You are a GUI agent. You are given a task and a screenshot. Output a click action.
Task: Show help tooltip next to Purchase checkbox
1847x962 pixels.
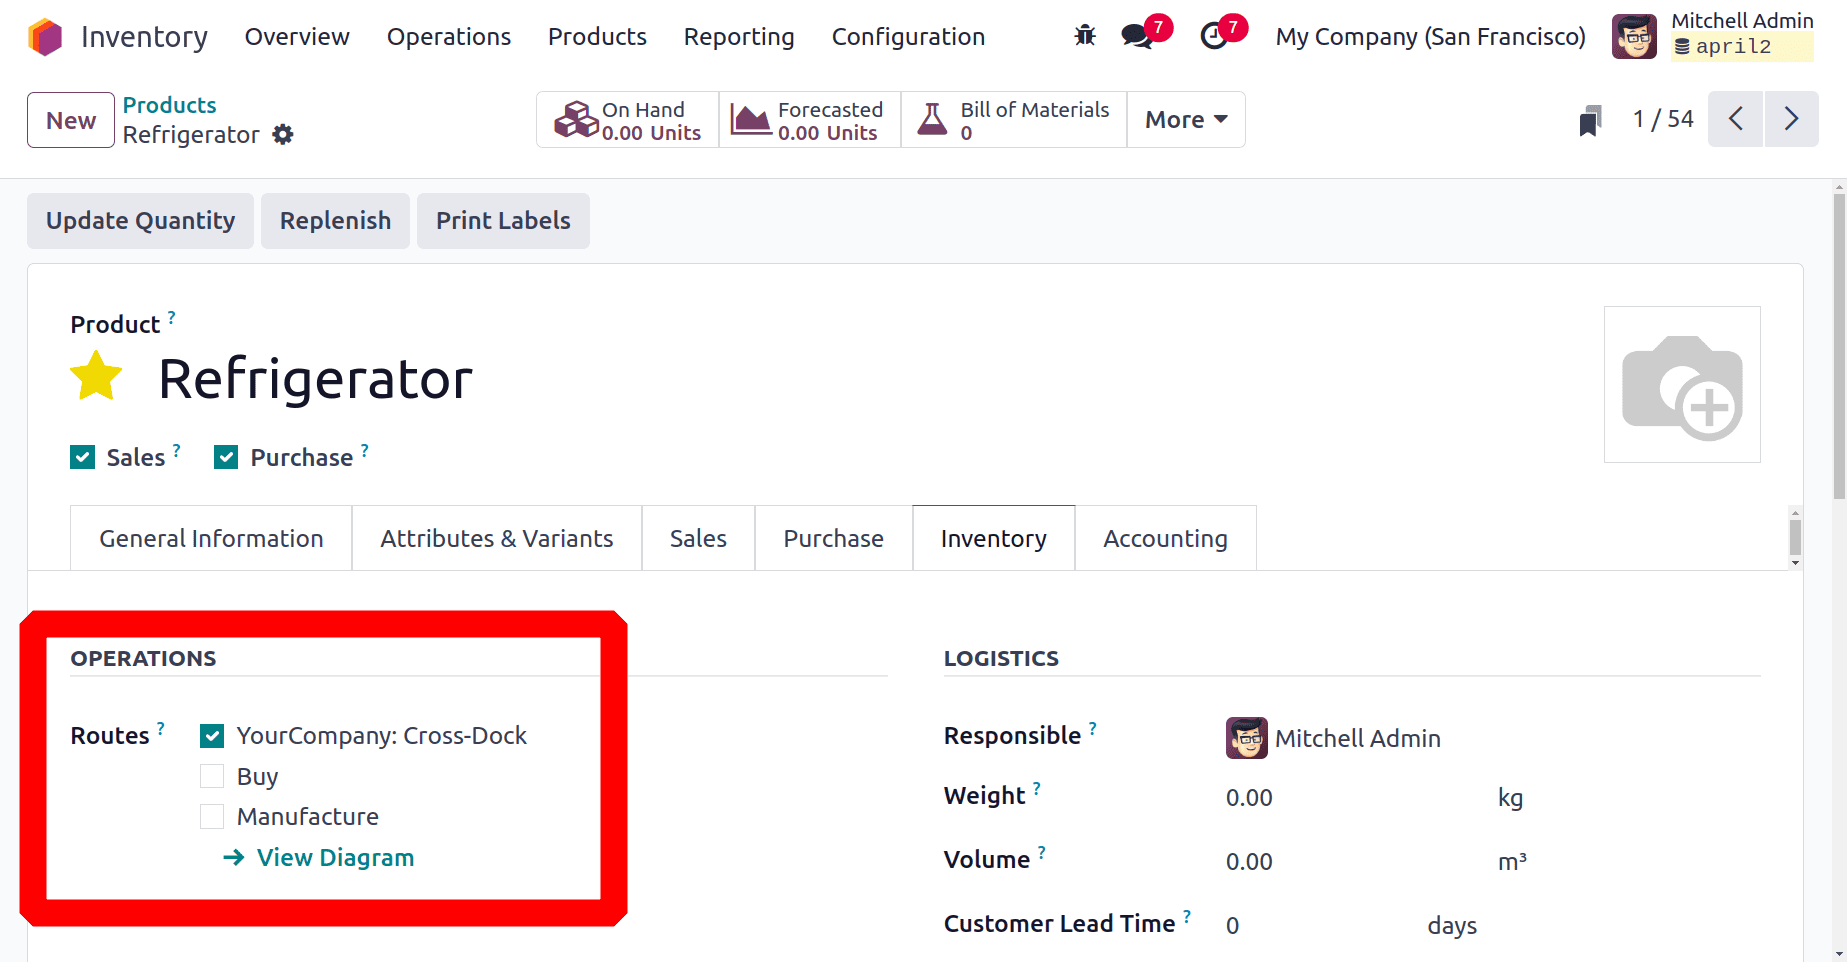tap(364, 450)
